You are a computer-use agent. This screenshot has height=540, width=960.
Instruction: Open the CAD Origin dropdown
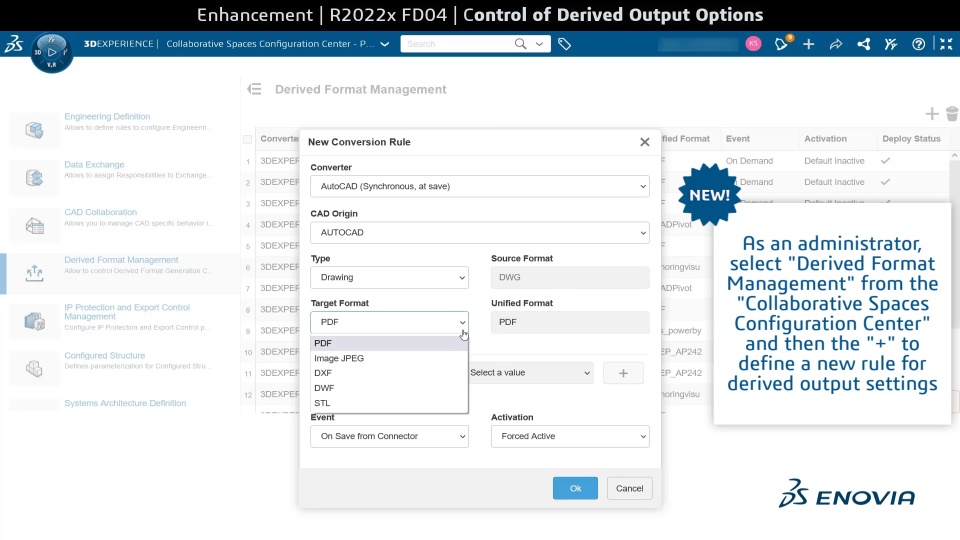coord(479,233)
